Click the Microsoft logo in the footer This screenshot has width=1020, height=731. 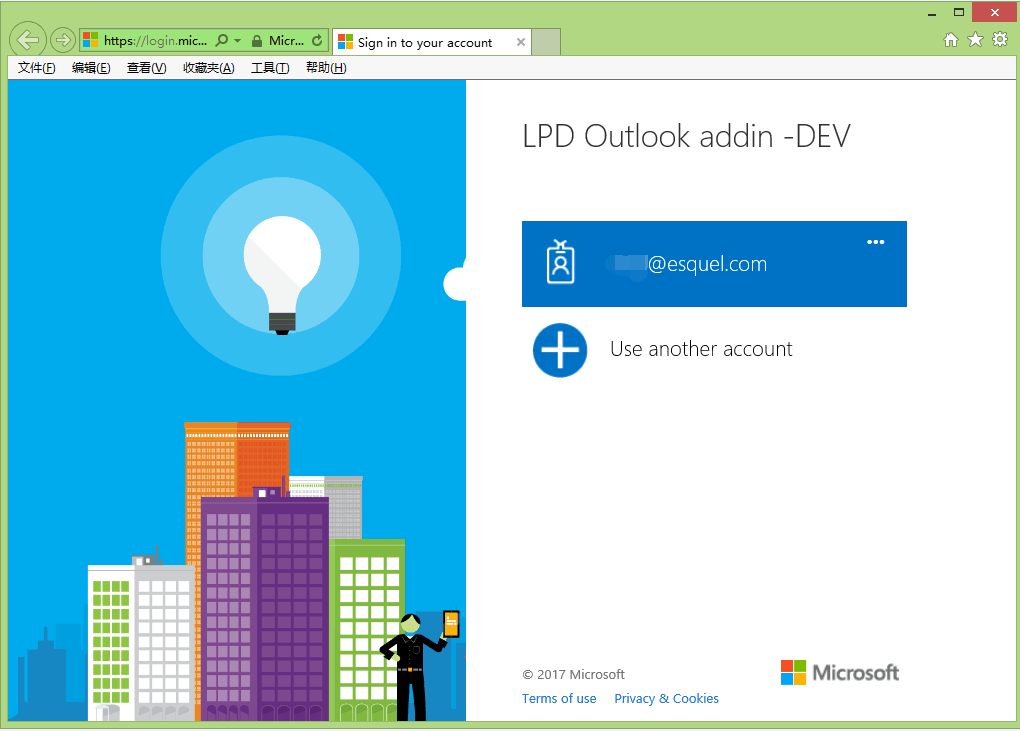click(x=840, y=672)
